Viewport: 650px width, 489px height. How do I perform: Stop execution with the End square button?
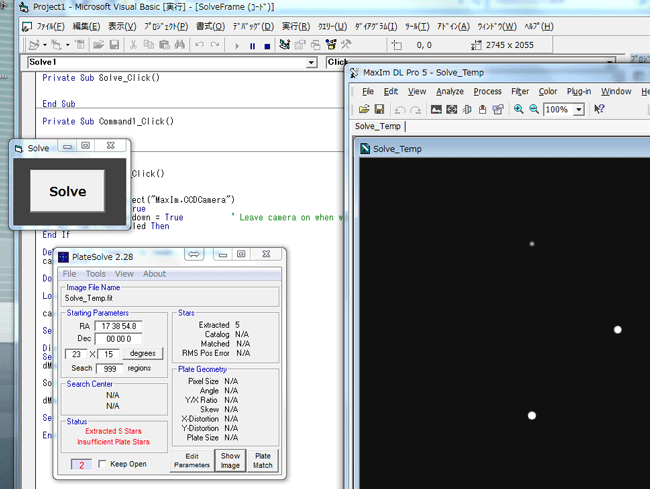[x=267, y=46]
